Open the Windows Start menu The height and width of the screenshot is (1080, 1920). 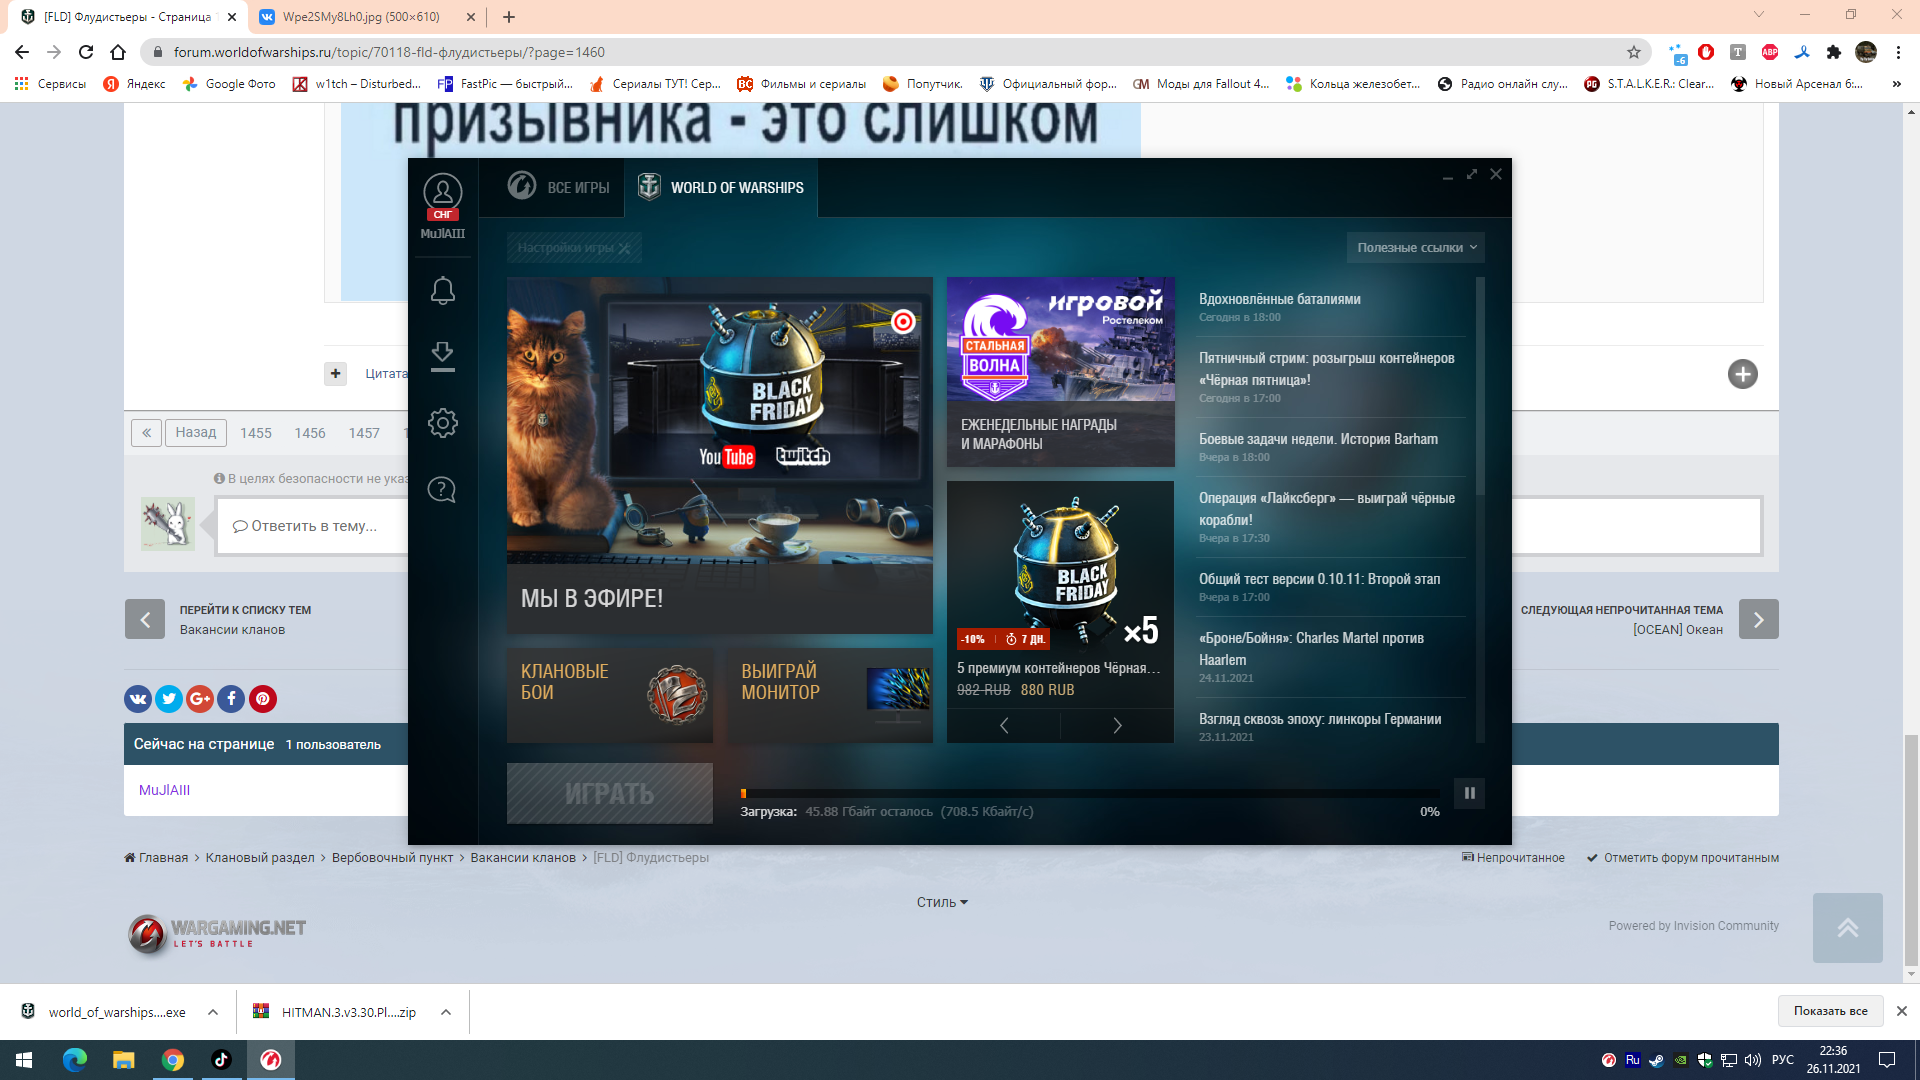tap(24, 1060)
